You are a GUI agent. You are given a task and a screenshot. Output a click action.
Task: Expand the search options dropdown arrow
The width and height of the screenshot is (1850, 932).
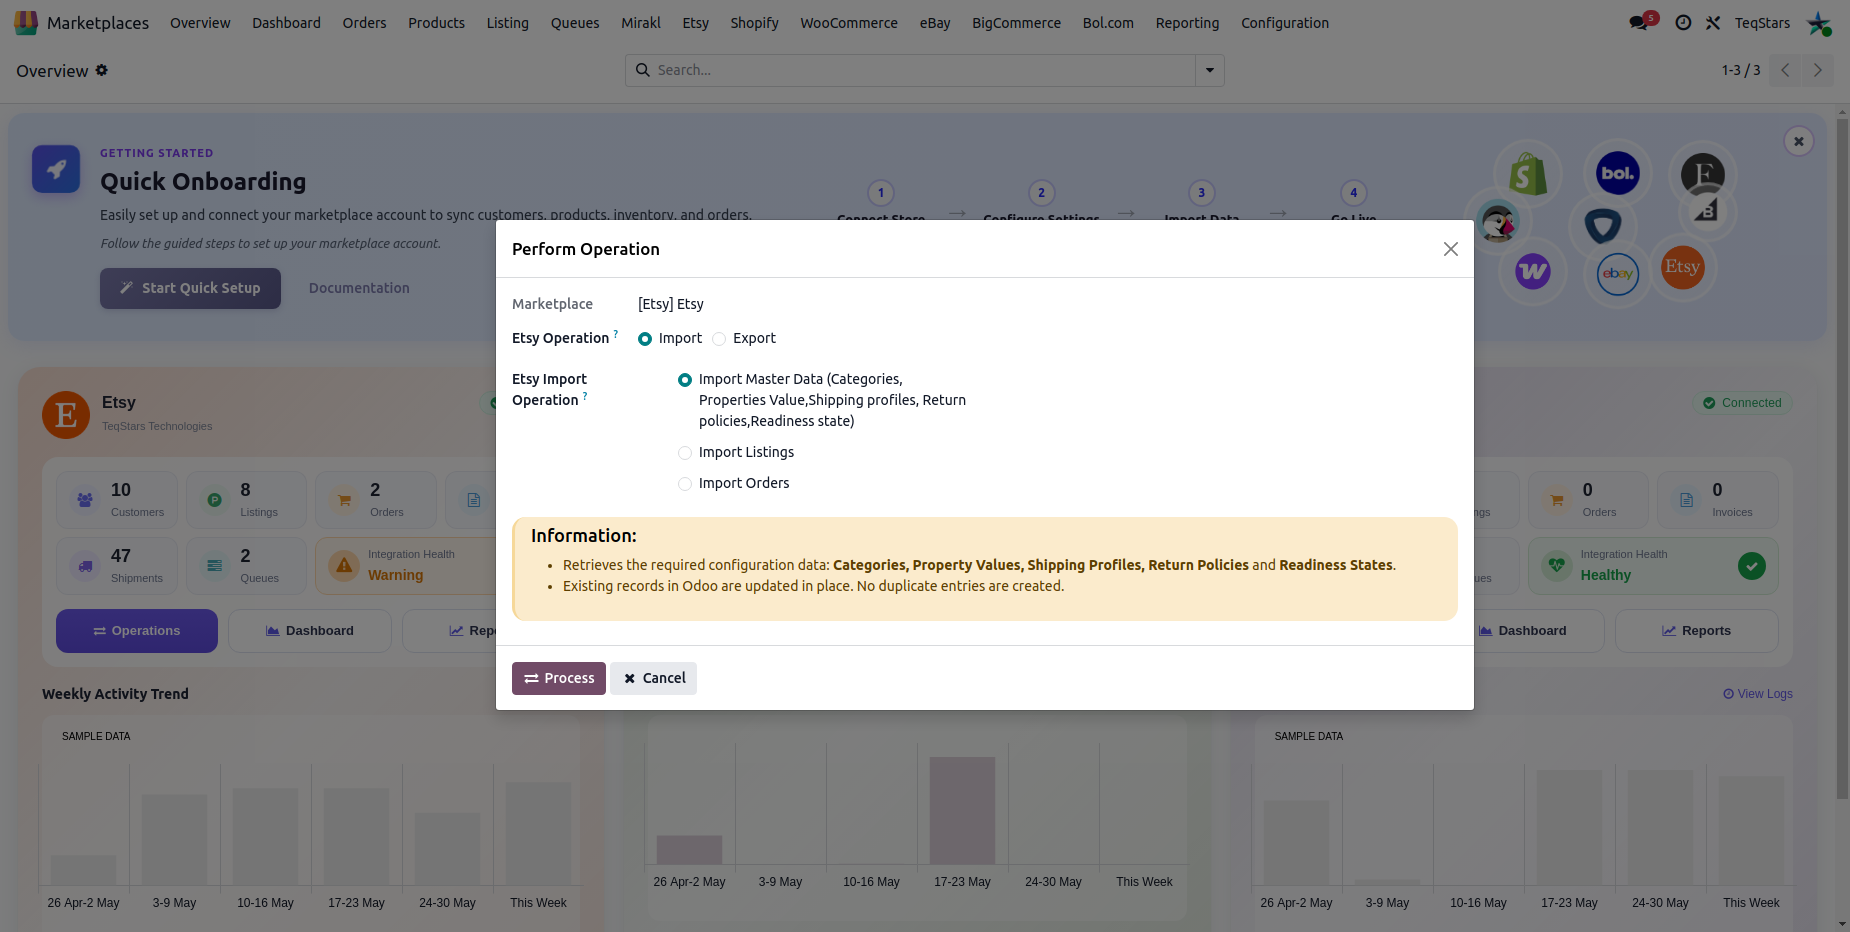point(1210,70)
